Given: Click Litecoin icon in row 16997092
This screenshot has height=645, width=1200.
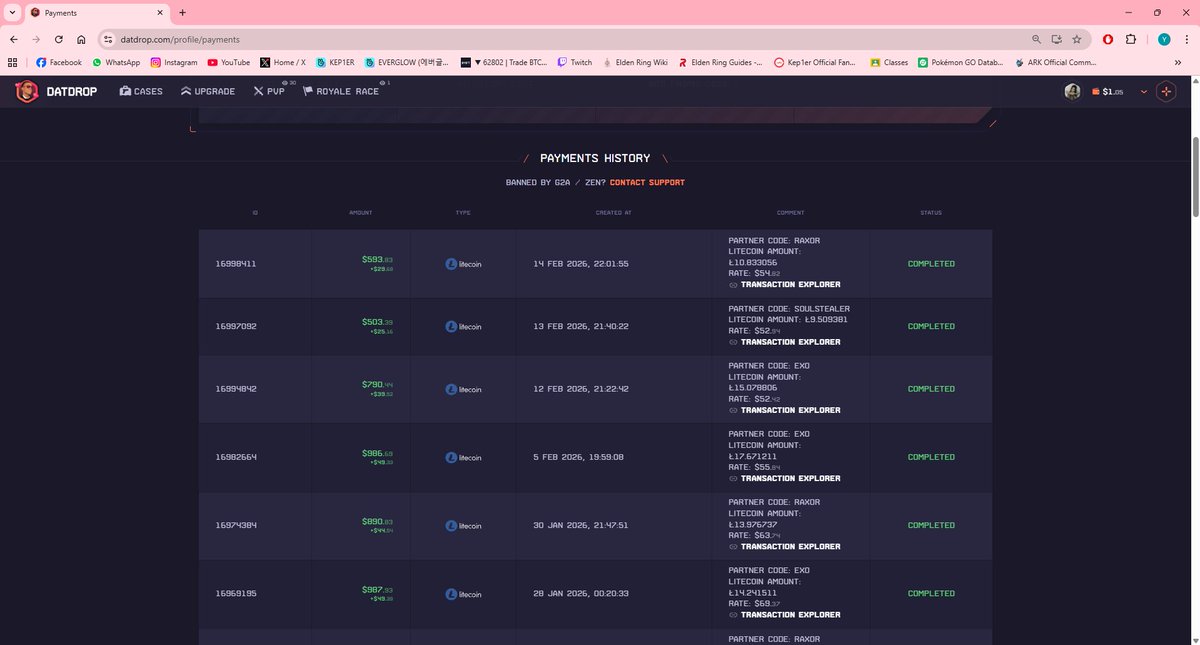Looking at the screenshot, I should tap(451, 326).
